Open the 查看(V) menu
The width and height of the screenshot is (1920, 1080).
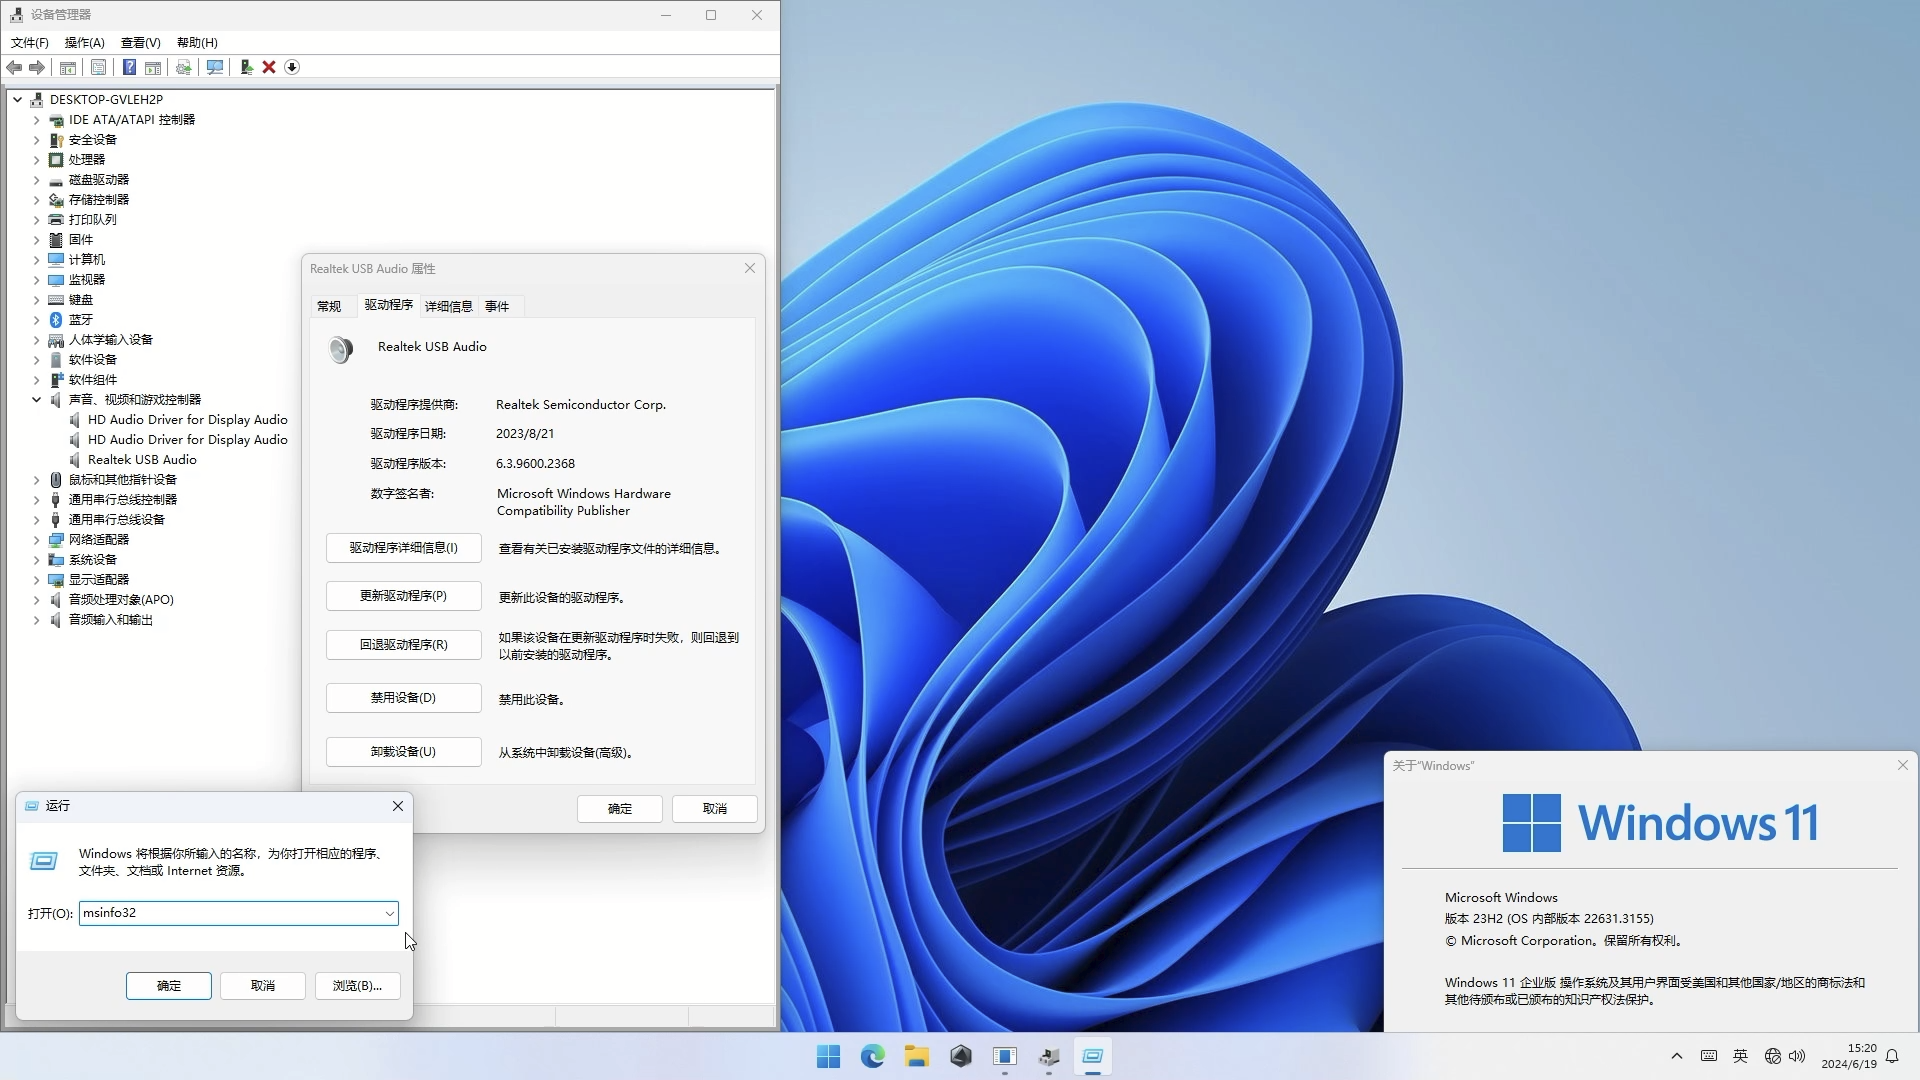pos(140,43)
